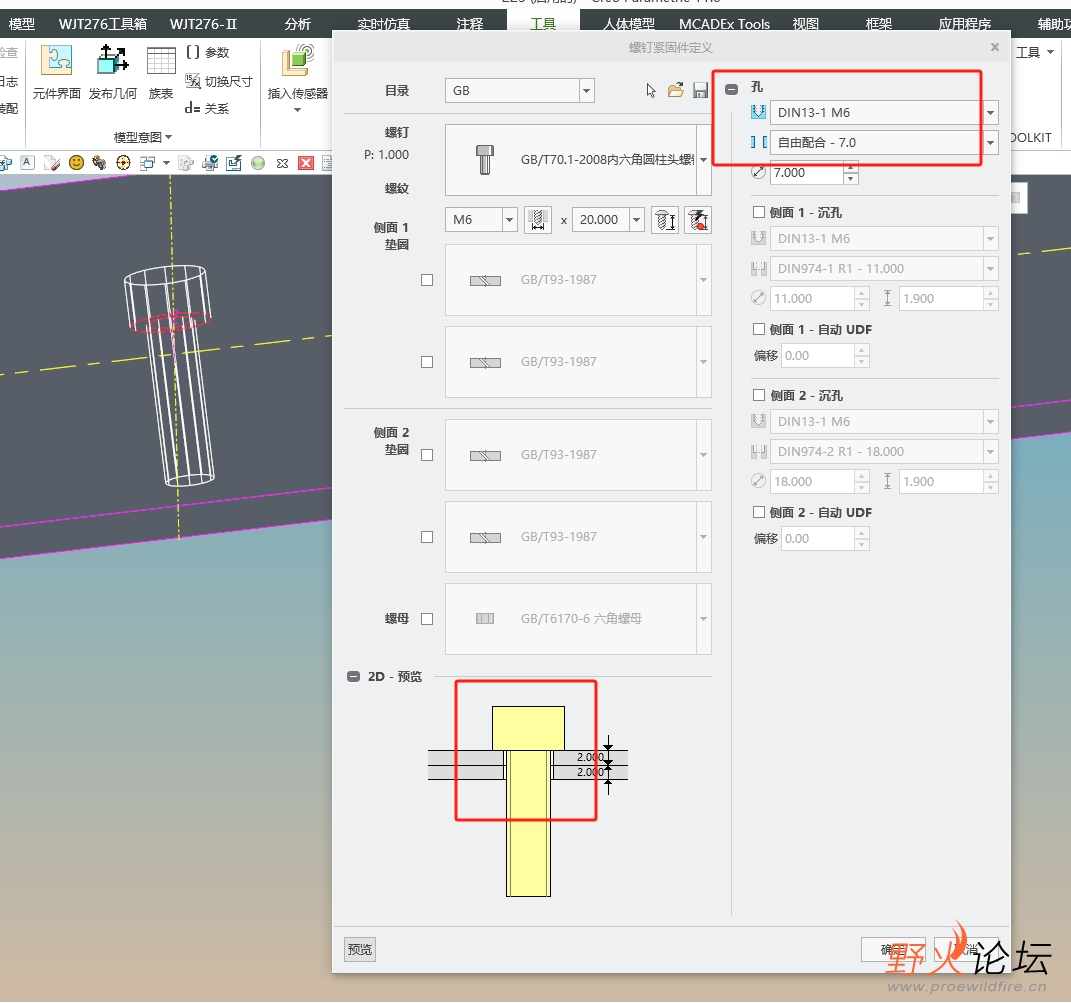Expand the 模型意图 group dropdown
The image size is (1071, 1003).
click(x=142, y=137)
